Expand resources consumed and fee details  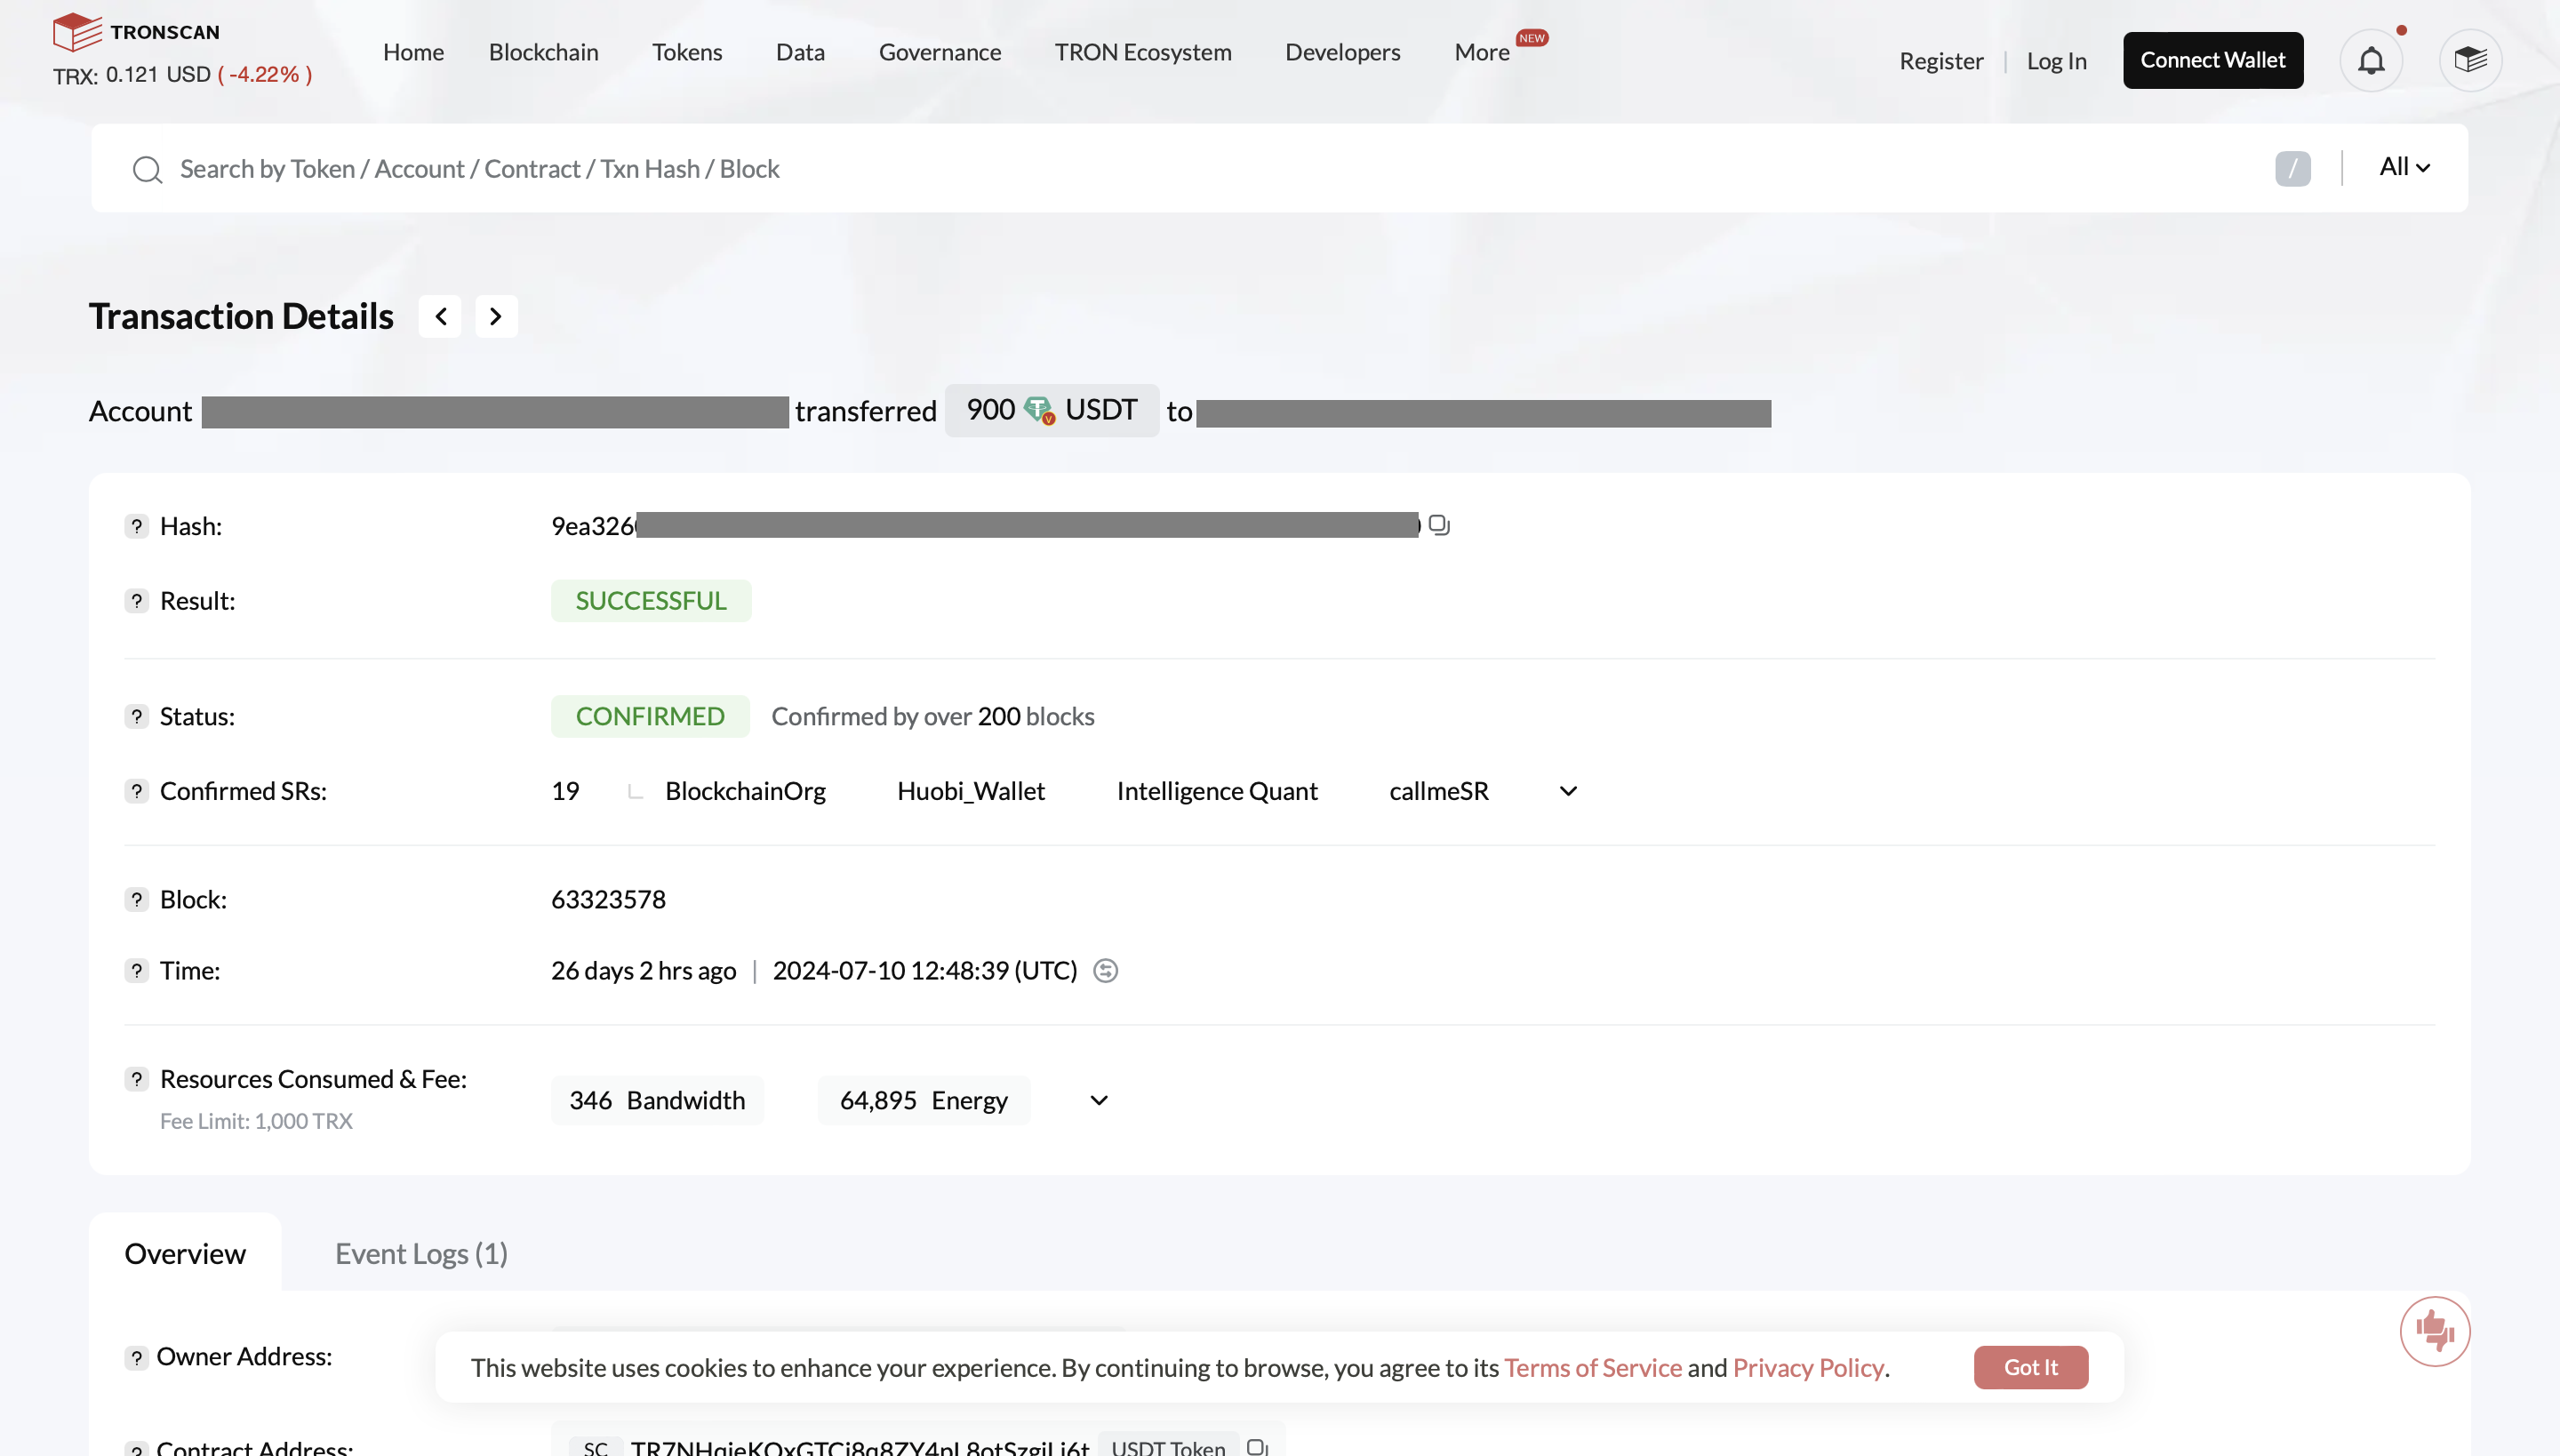[x=1099, y=1100]
